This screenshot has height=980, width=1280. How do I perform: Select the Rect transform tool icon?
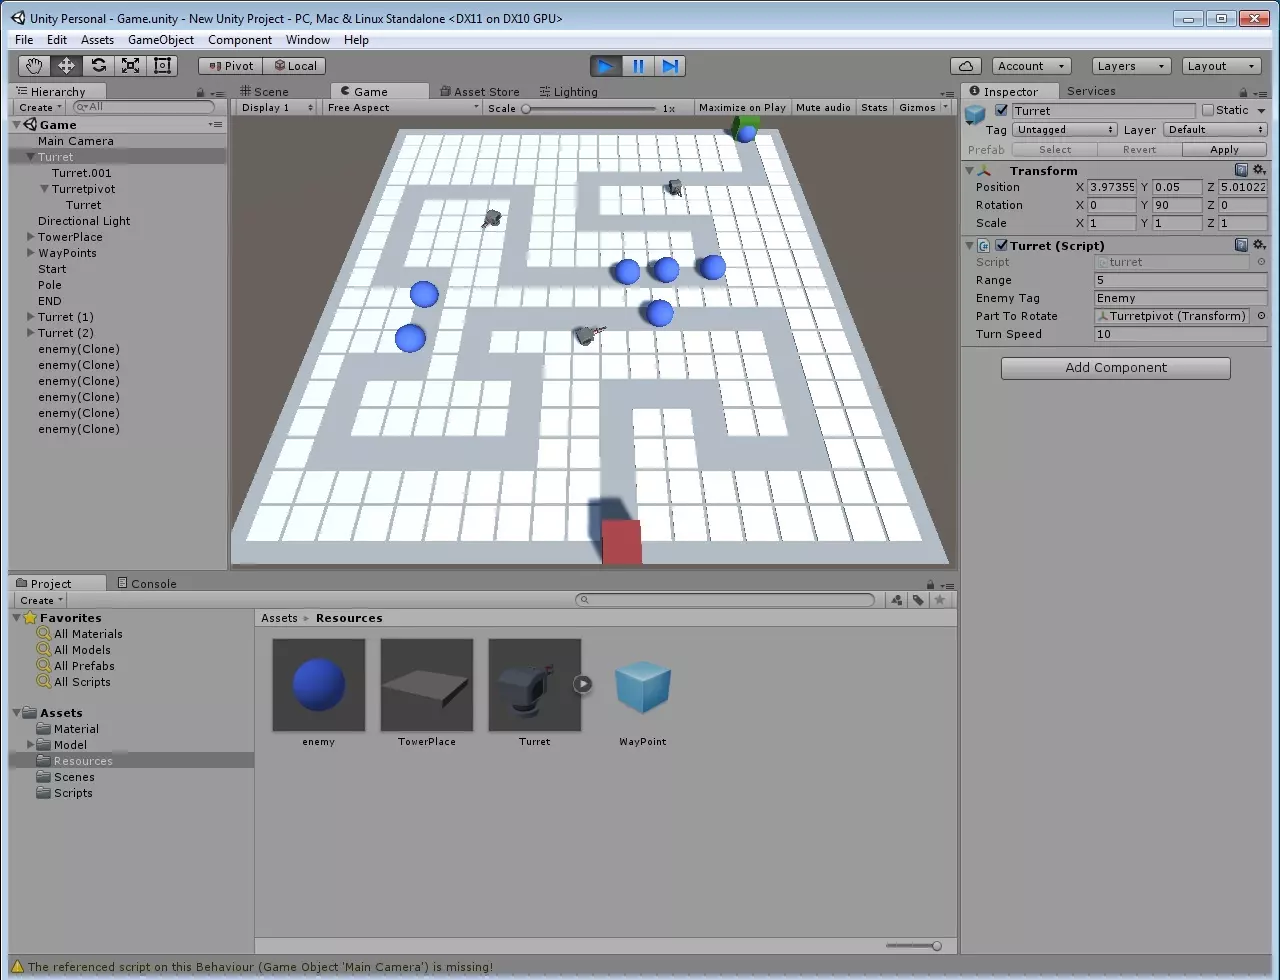(x=162, y=66)
